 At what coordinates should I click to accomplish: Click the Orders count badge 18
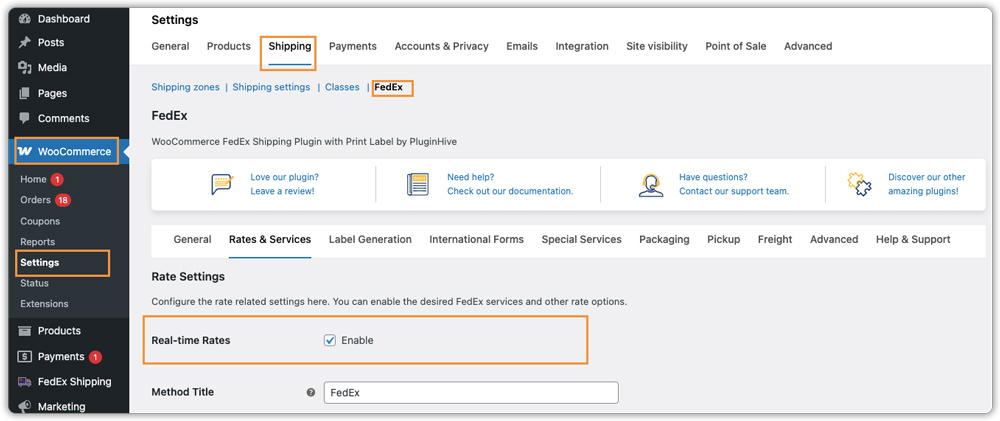(62, 200)
